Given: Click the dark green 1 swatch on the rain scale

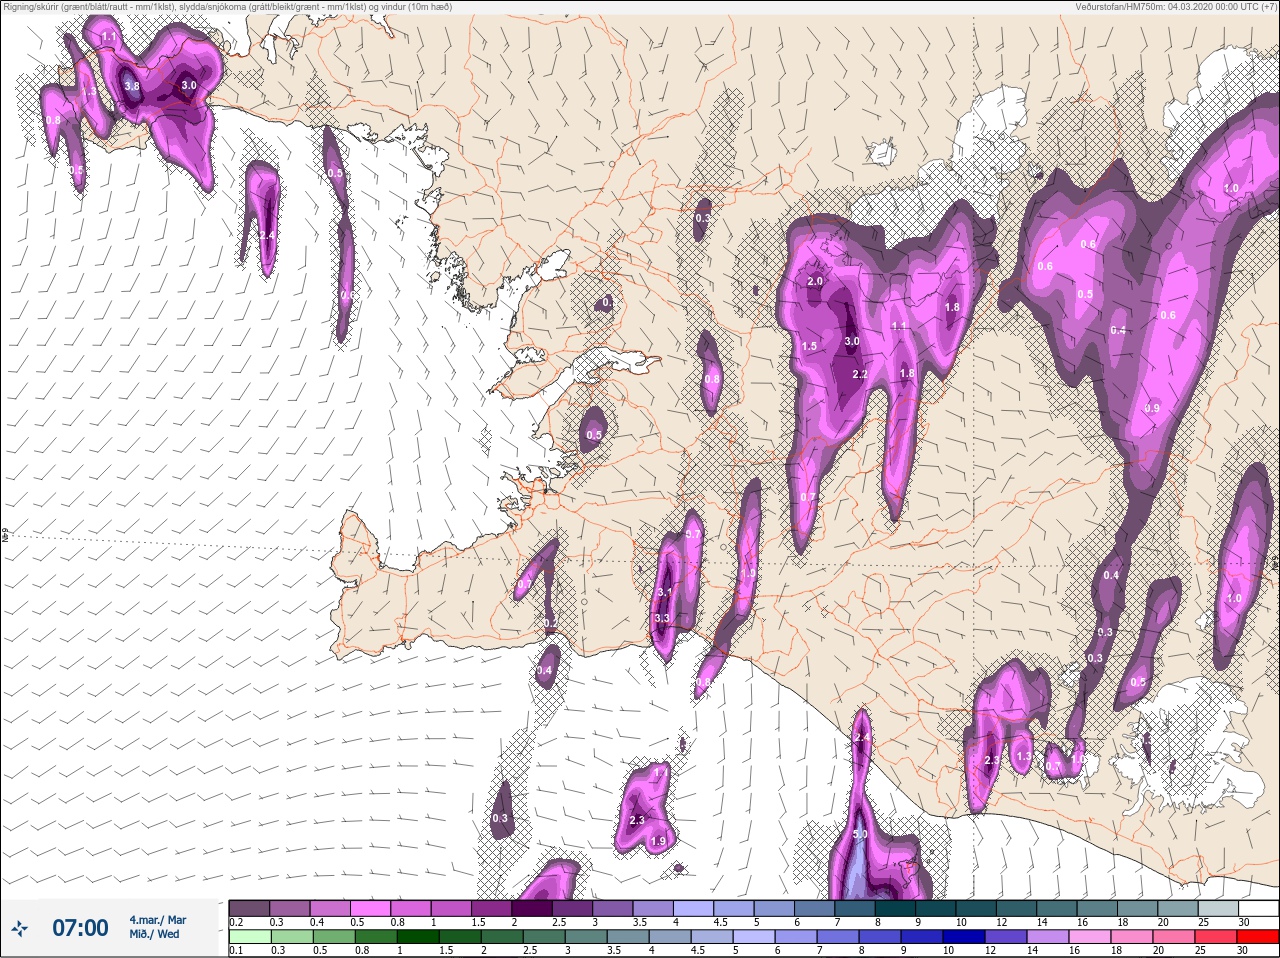Looking at the screenshot, I should tap(419, 937).
